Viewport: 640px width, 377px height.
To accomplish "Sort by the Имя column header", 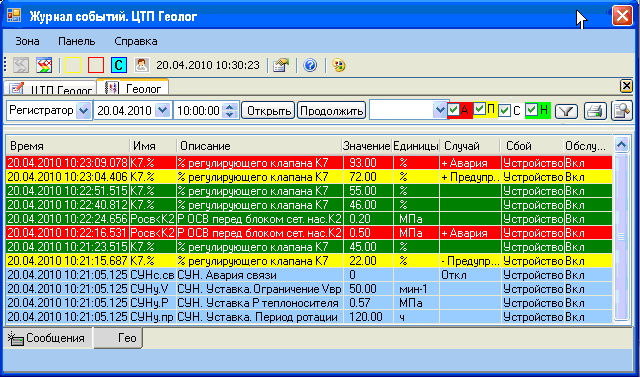I will tap(153, 146).
